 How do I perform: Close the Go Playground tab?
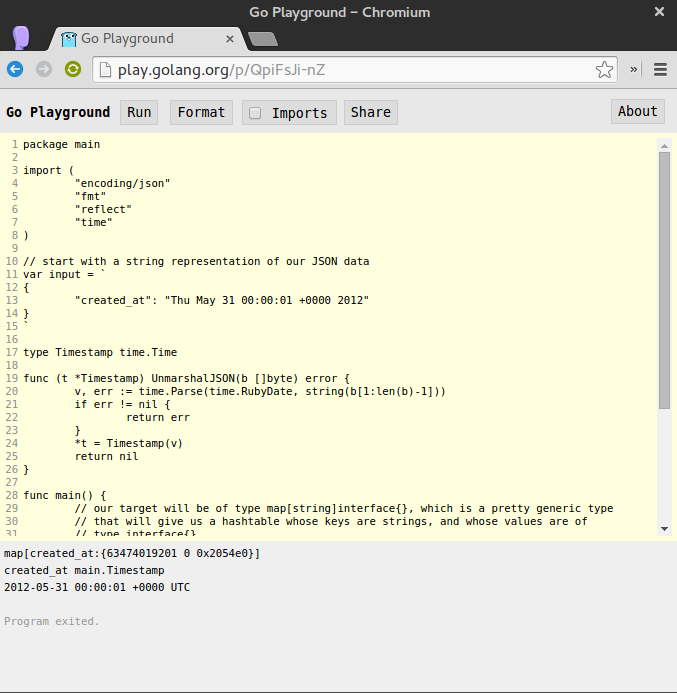click(230, 39)
